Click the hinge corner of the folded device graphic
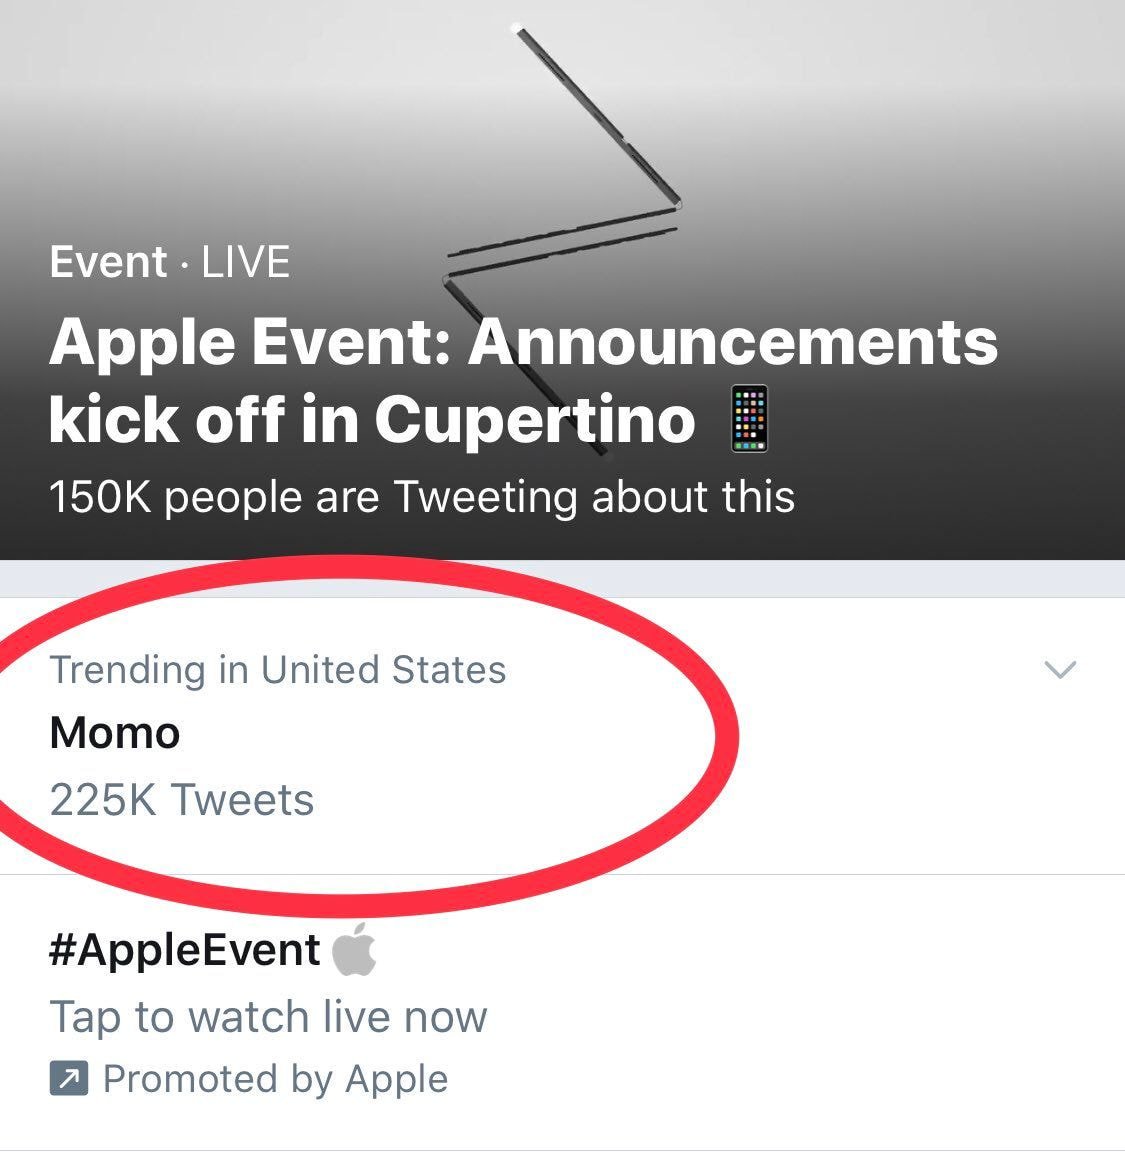This screenshot has height=1170, width=1125. (677, 205)
